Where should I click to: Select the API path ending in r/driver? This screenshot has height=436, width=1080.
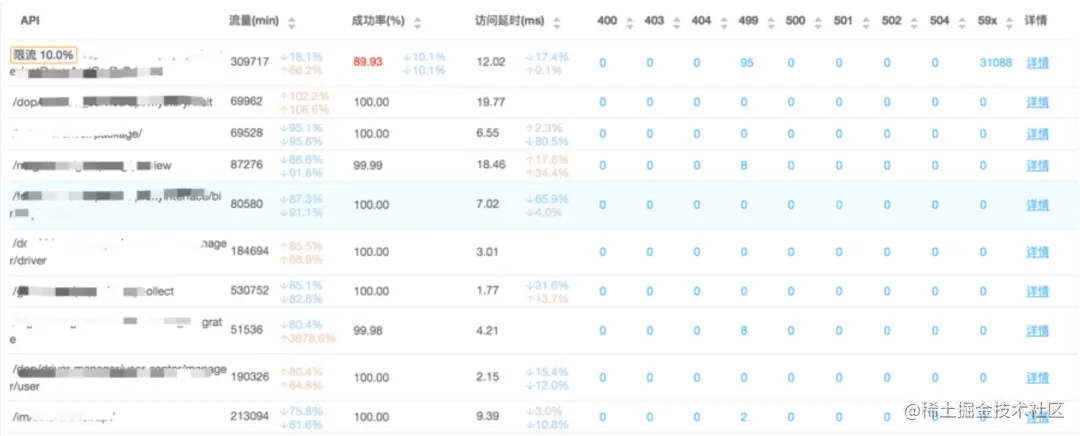(120, 252)
